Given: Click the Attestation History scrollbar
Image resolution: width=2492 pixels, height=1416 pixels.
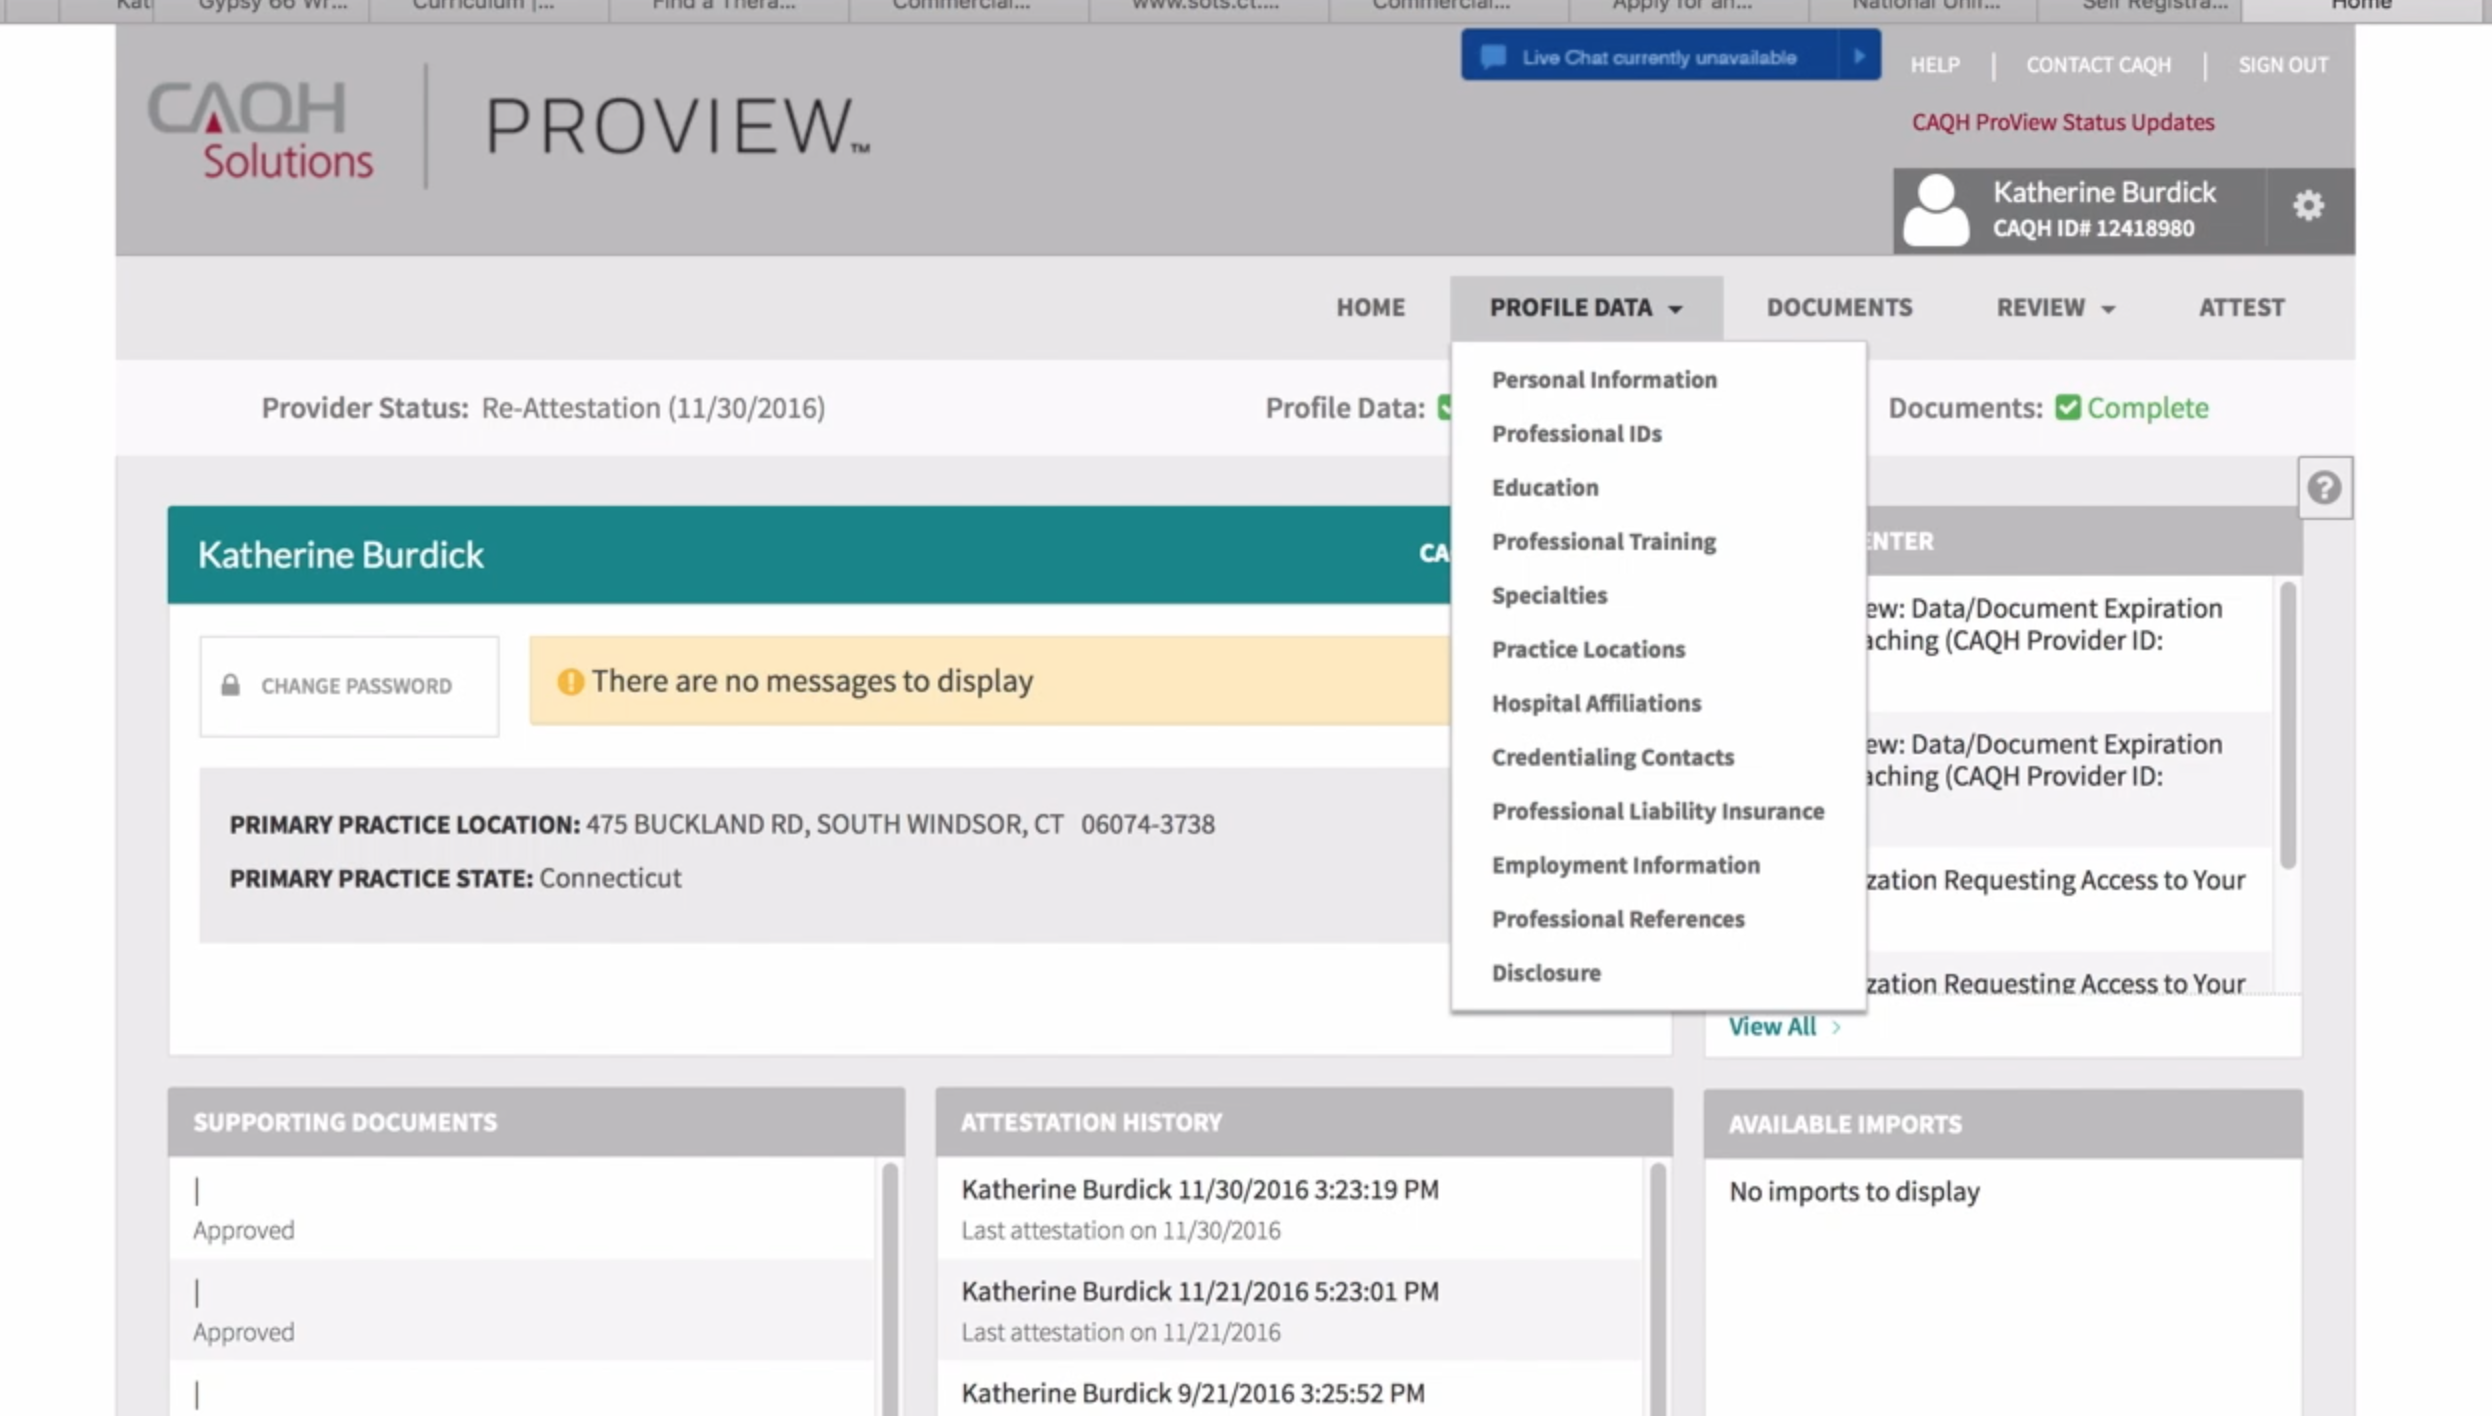Looking at the screenshot, I should point(1657,1288).
